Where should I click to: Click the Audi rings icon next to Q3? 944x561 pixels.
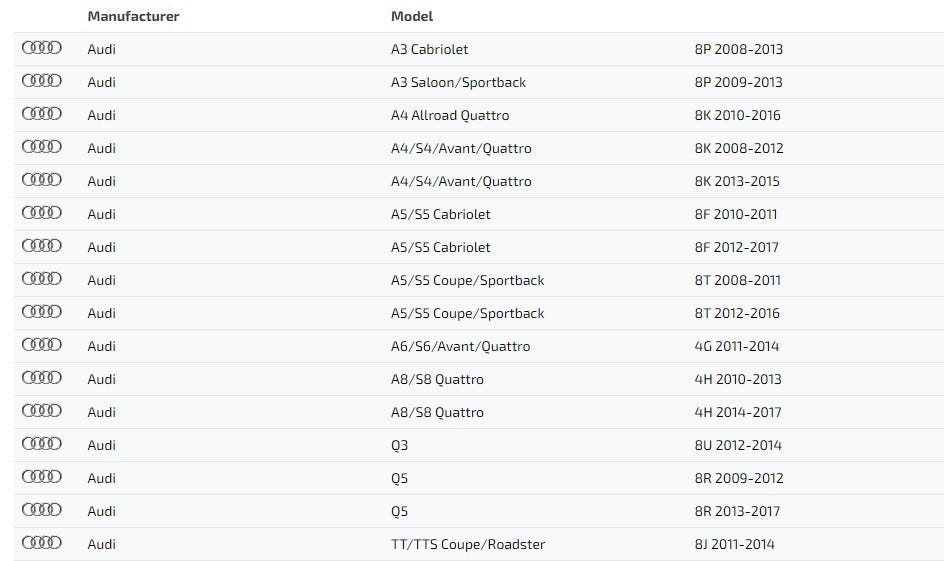(x=41, y=445)
